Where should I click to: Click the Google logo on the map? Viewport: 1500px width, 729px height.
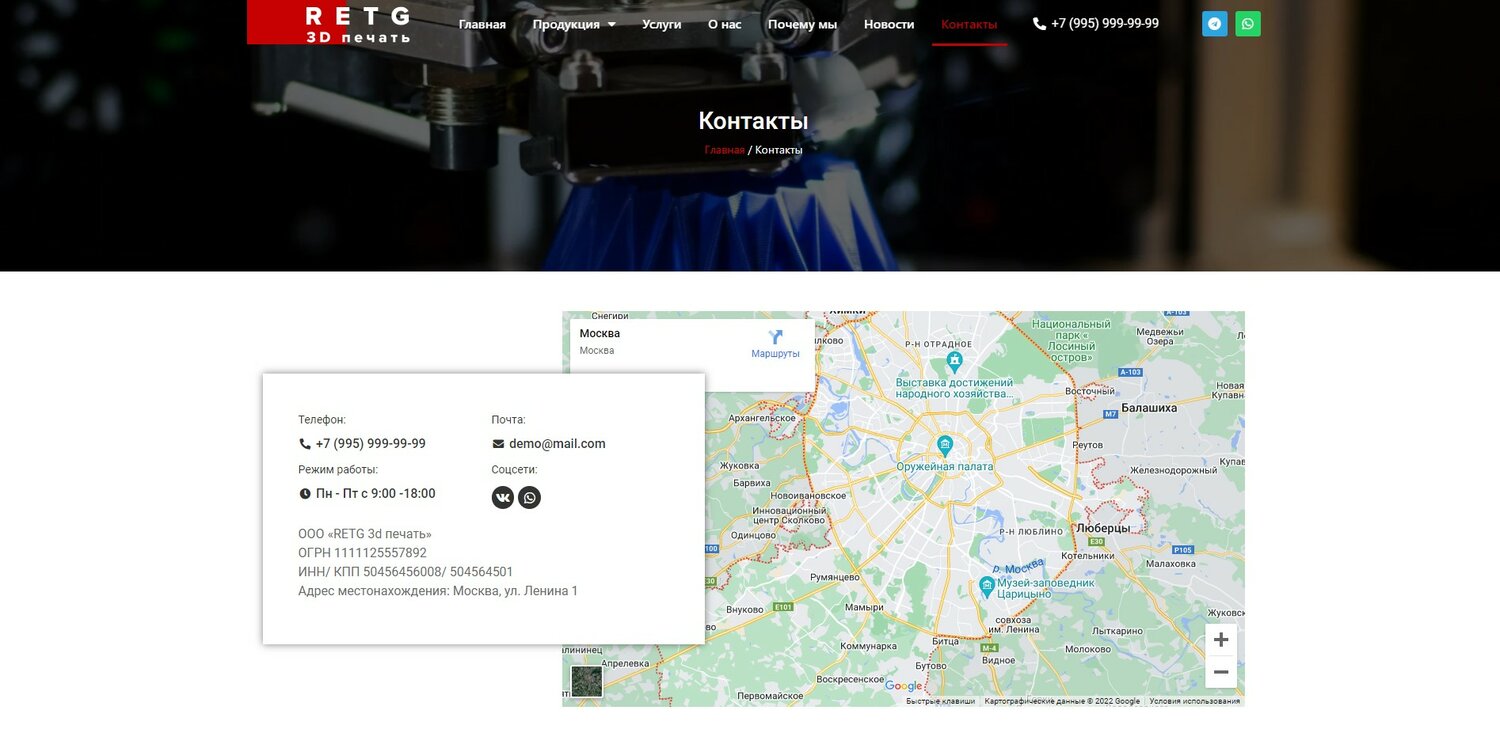[903, 686]
